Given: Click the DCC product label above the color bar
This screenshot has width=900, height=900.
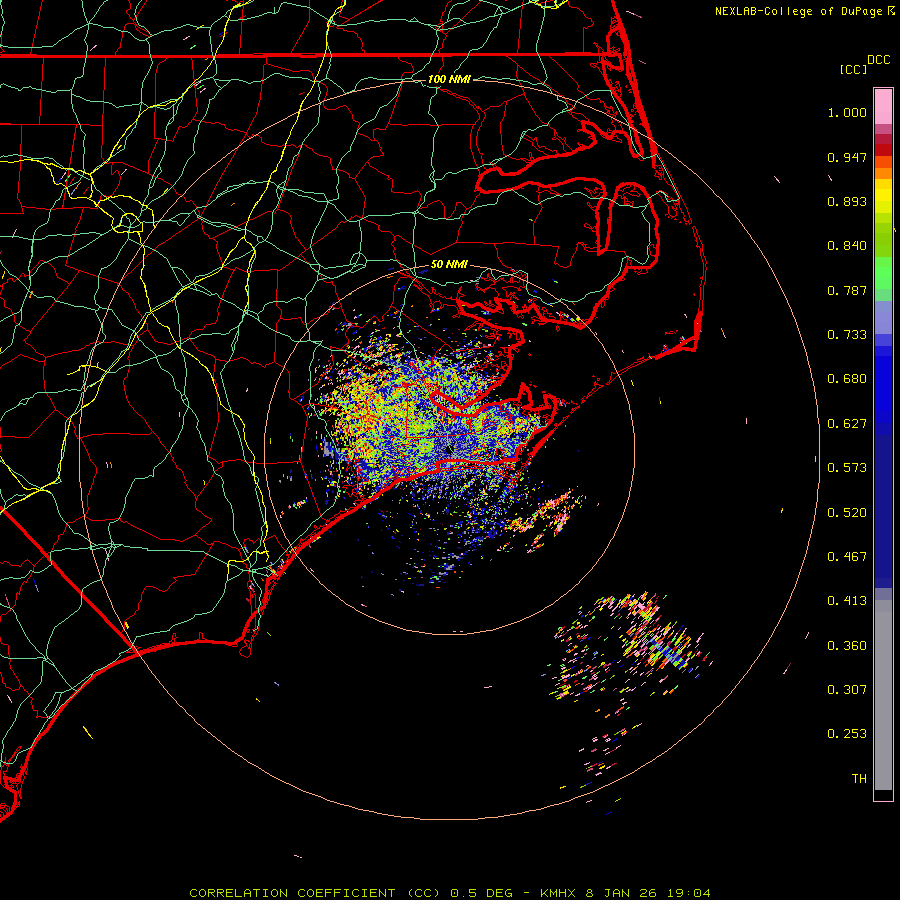Looking at the screenshot, I should [x=878, y=60].
